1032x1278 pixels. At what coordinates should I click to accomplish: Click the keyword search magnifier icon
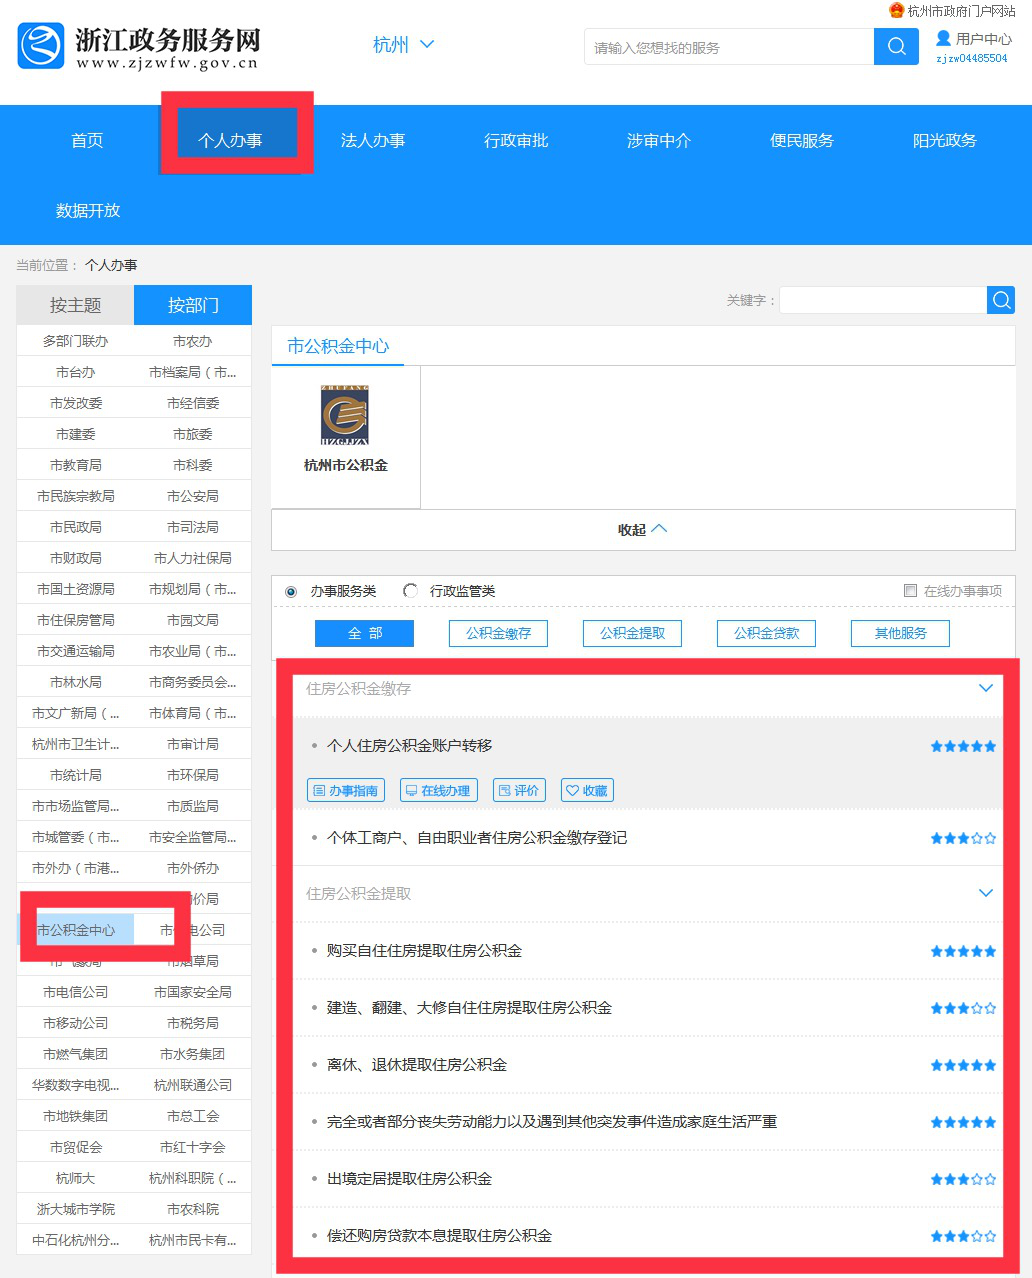pyautogui.click(x=1000, y=299)
